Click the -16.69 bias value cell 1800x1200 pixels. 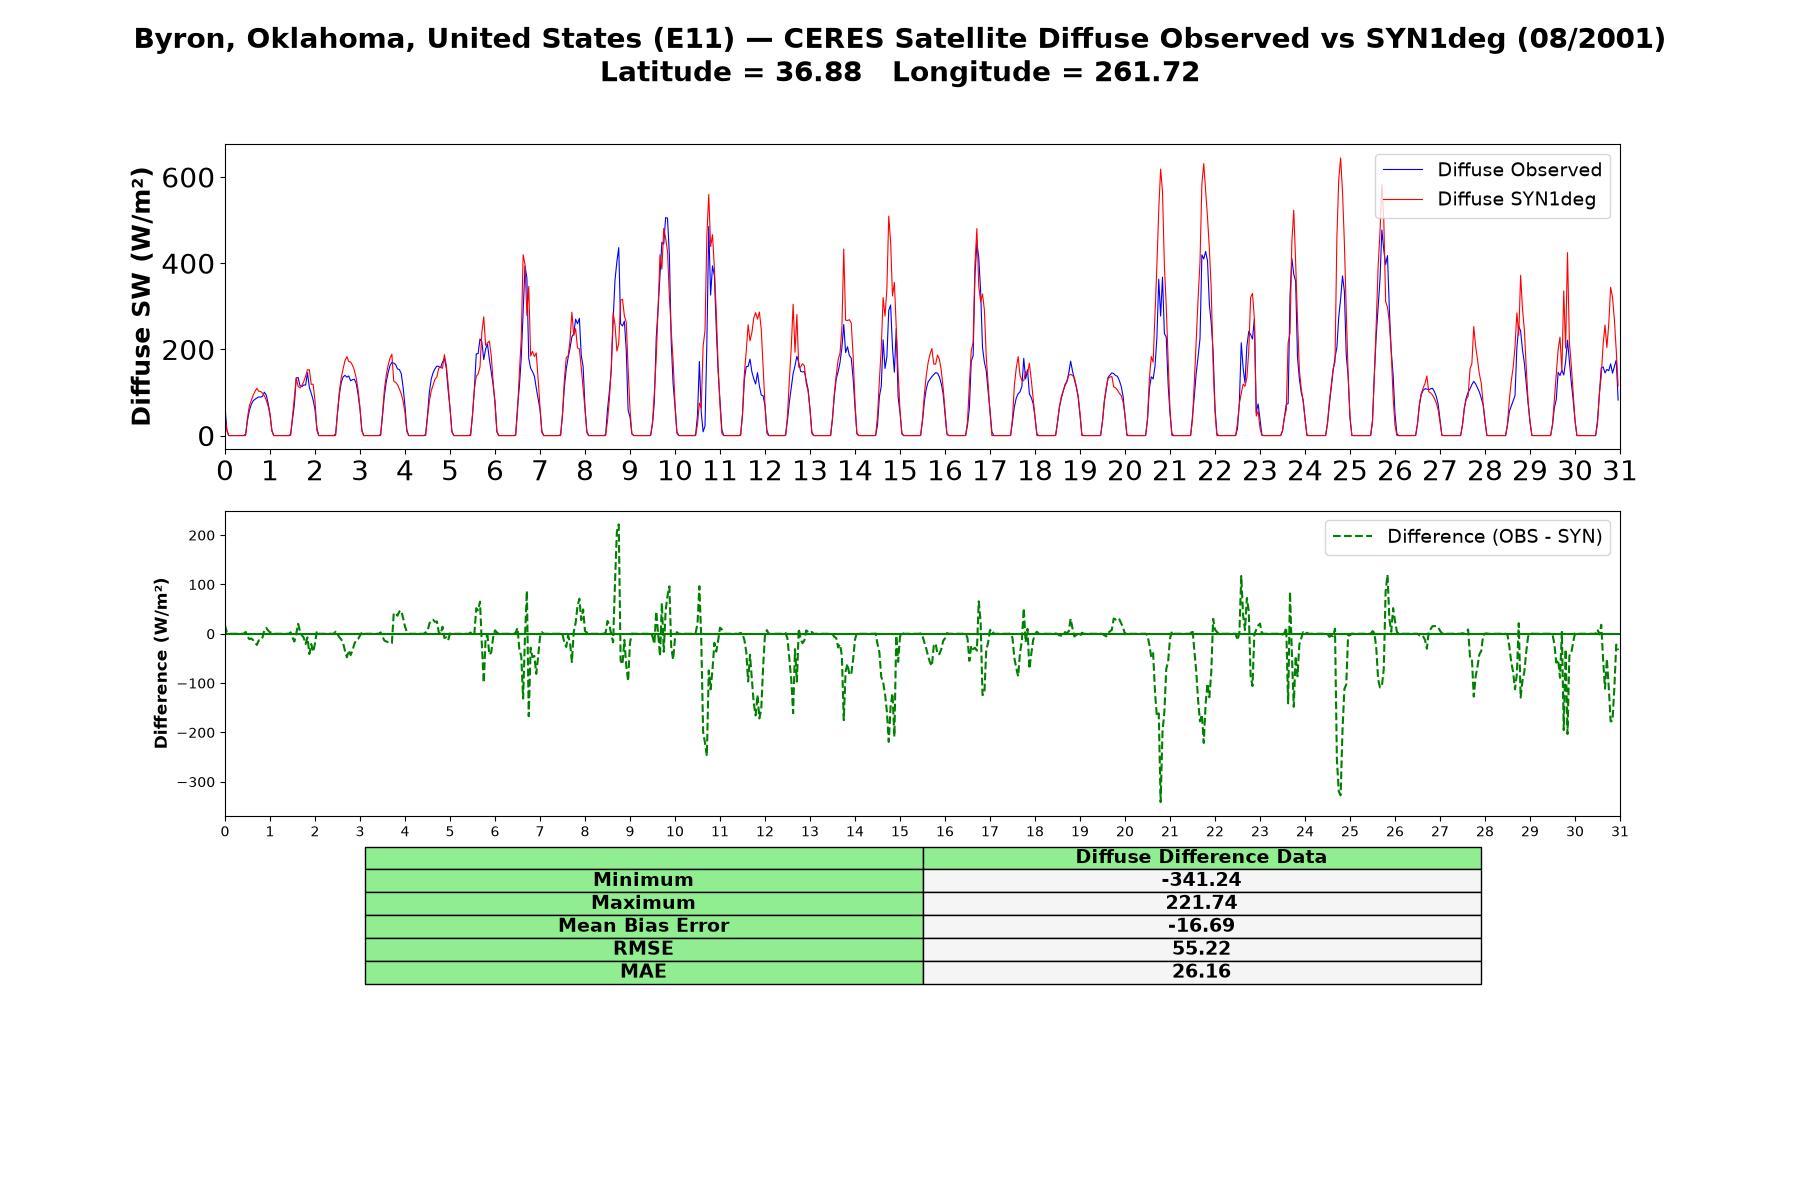pos(1201,926)
